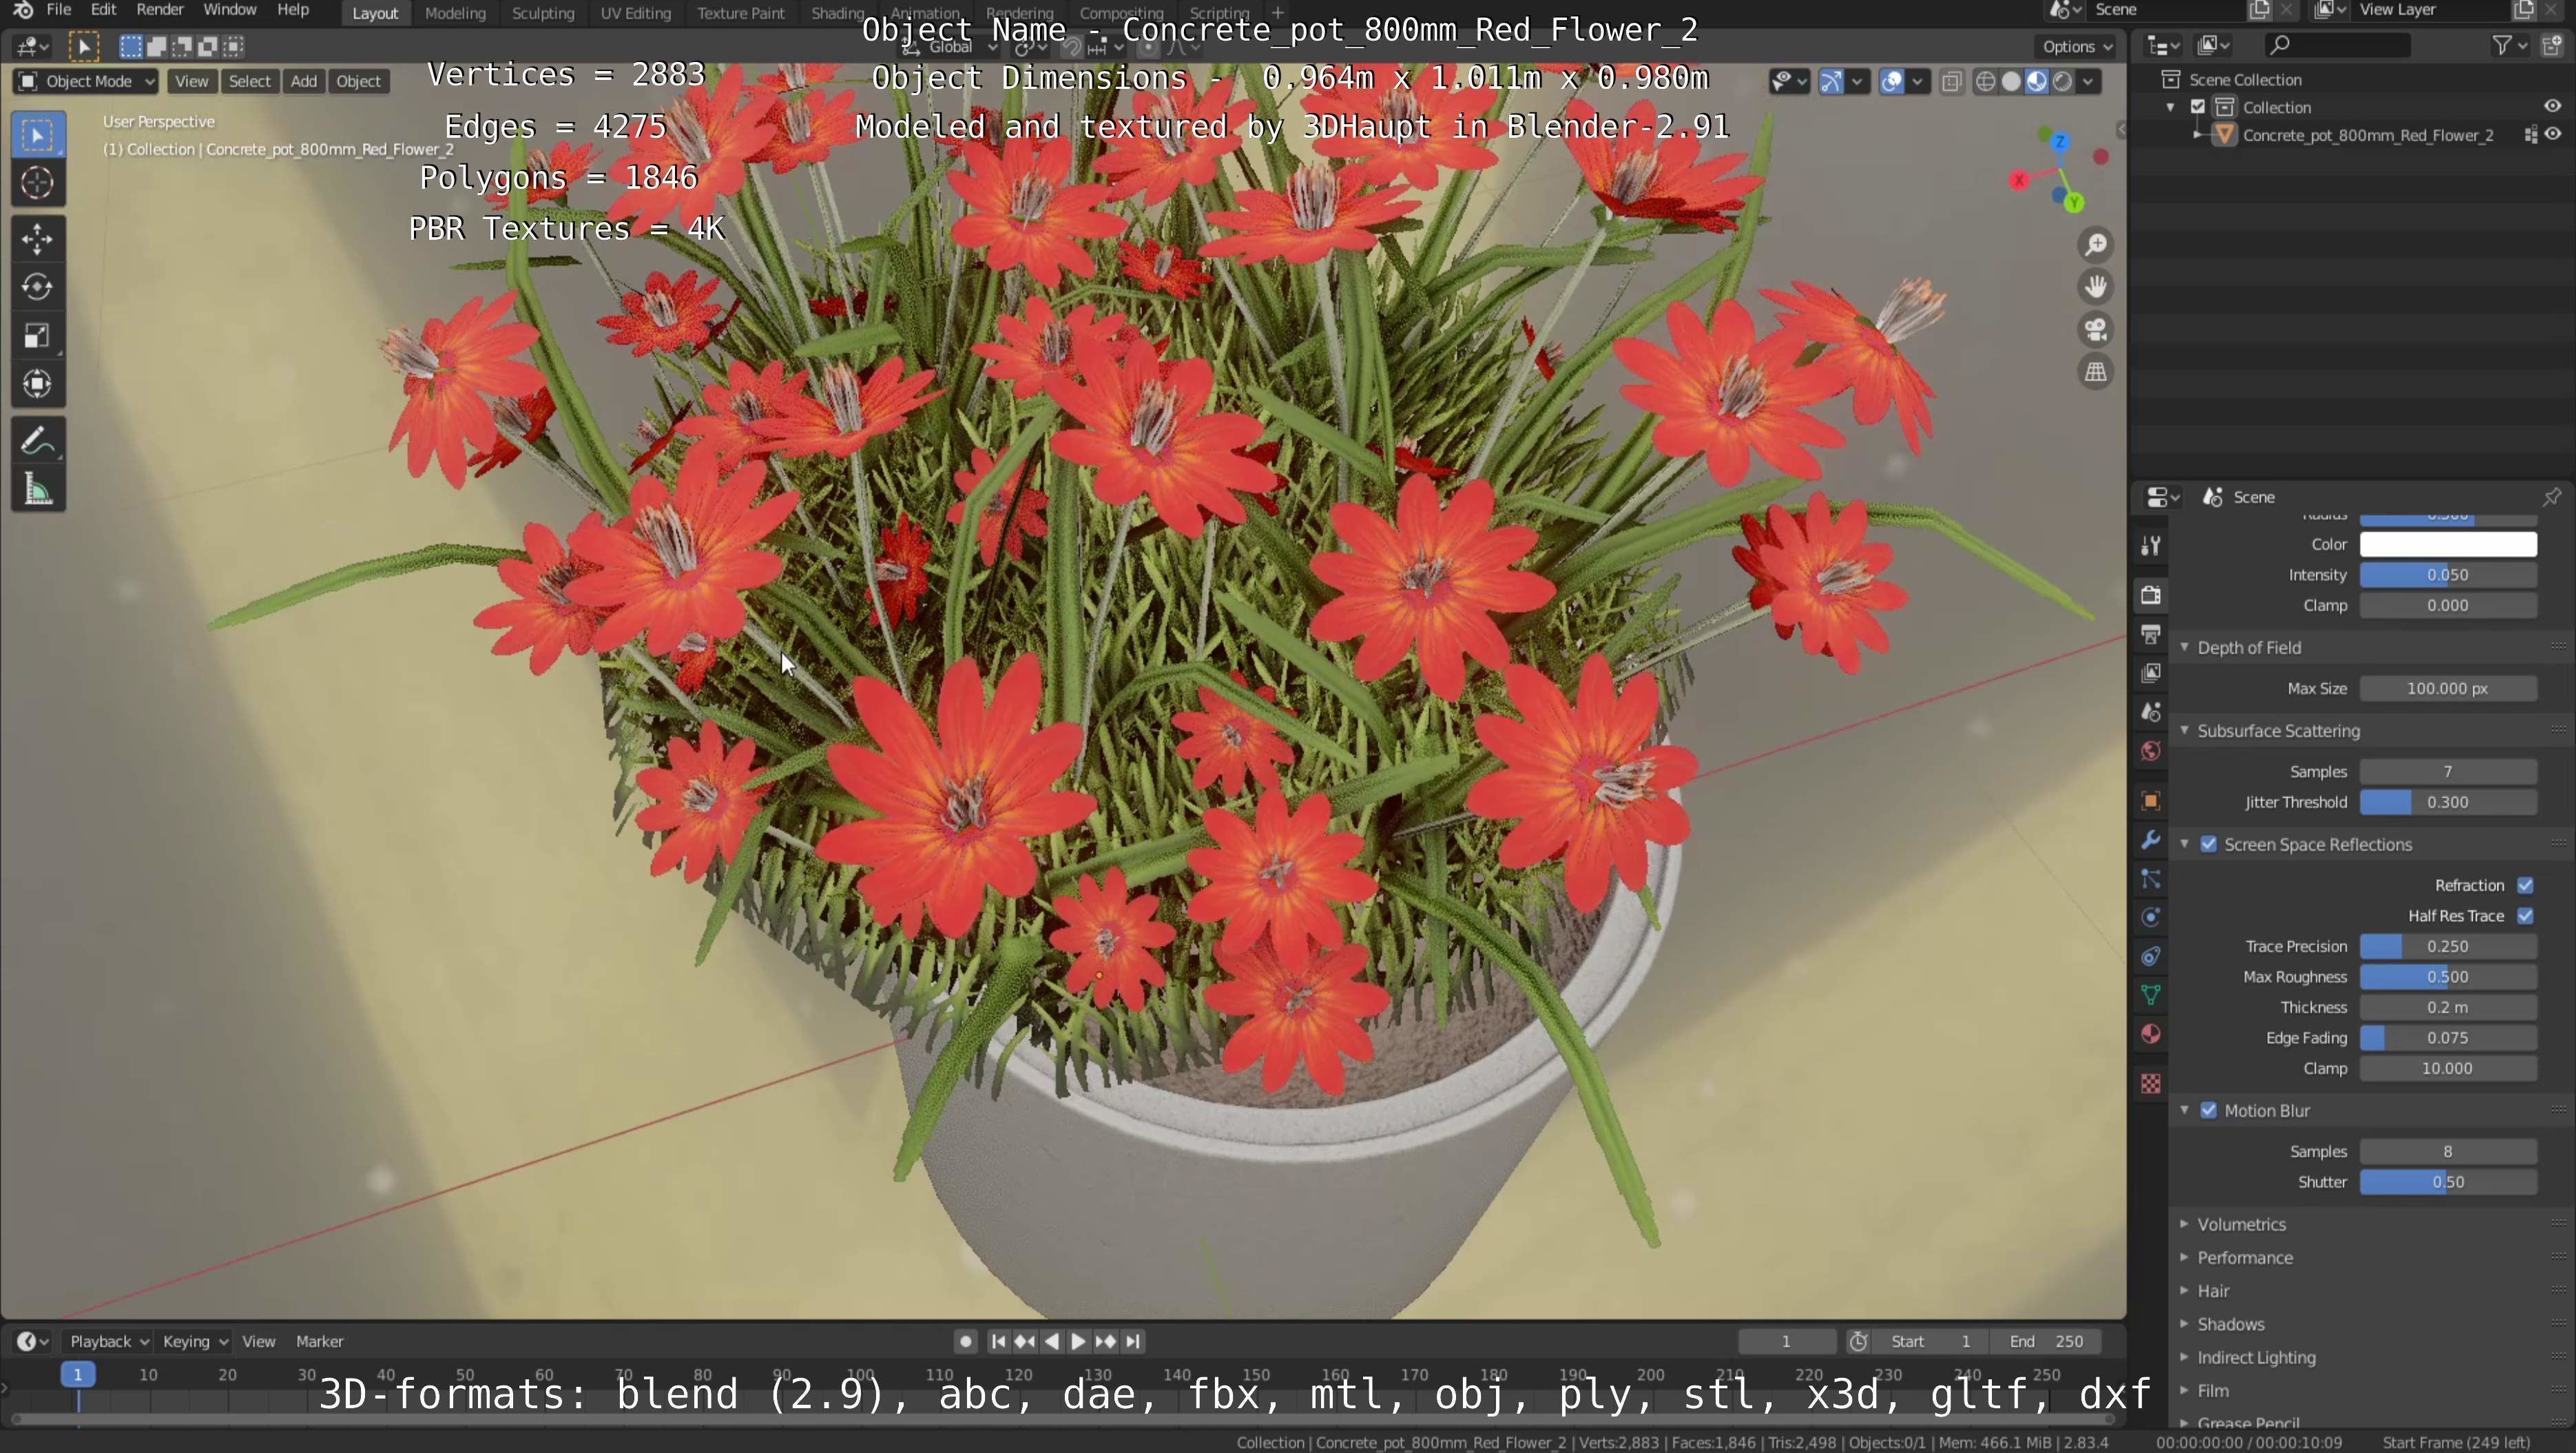2576x1453 pixels.
Task: Adjust the Motion Blur Shutter slider
Action: 2448,1183
